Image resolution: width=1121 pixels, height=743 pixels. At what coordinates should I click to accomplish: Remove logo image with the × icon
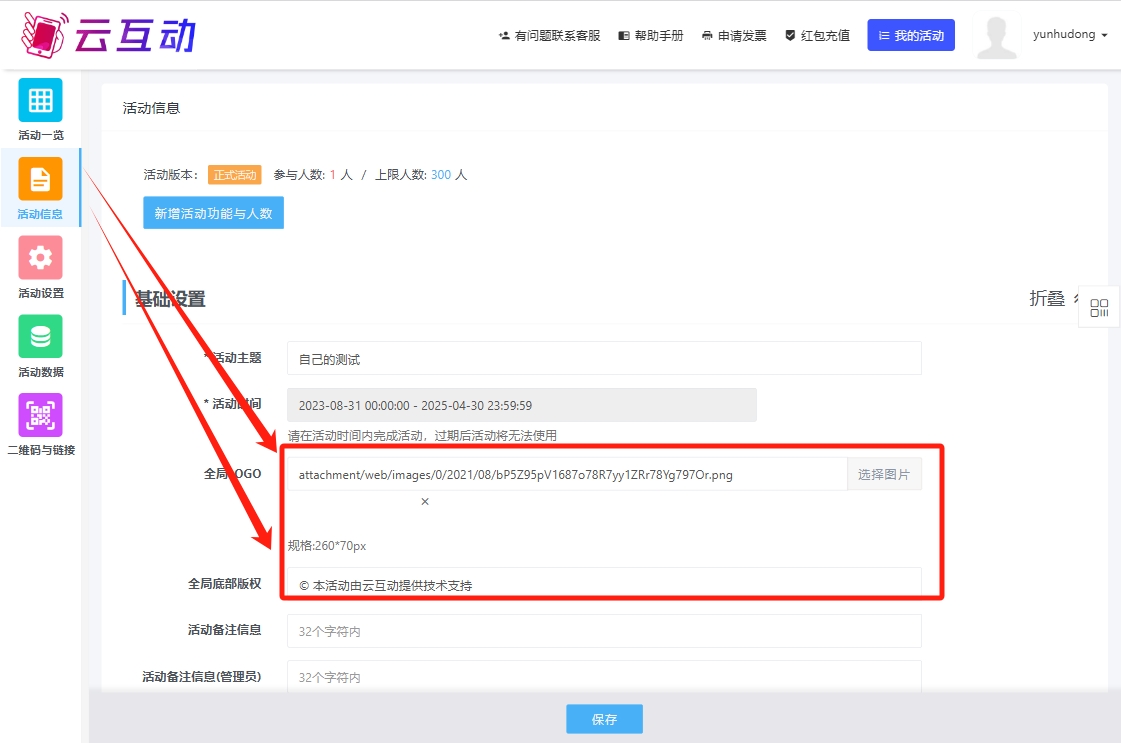pos(425,502)
